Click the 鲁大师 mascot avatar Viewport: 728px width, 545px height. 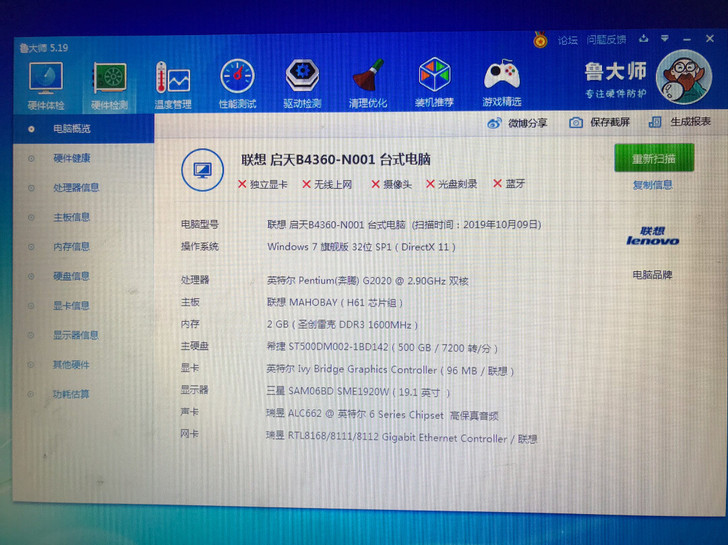(x=683, y=77)
